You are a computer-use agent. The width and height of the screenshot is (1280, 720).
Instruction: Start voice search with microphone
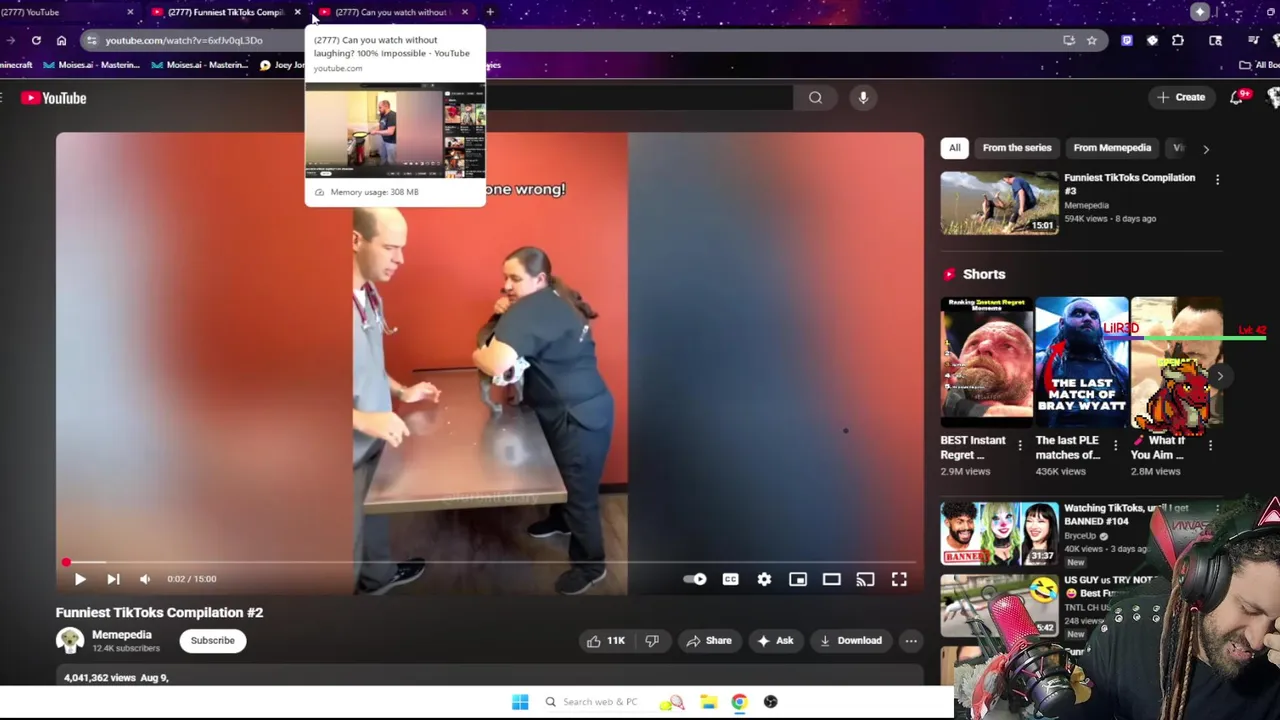[863, 98]
